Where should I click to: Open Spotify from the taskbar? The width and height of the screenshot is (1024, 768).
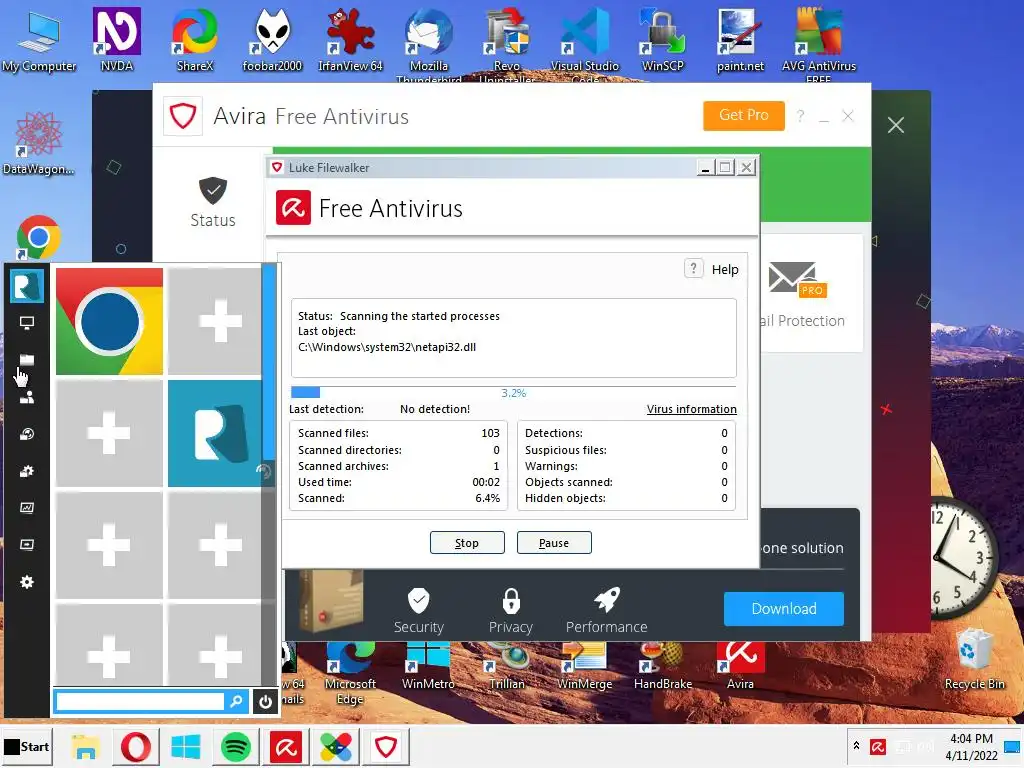click(236, 746)
